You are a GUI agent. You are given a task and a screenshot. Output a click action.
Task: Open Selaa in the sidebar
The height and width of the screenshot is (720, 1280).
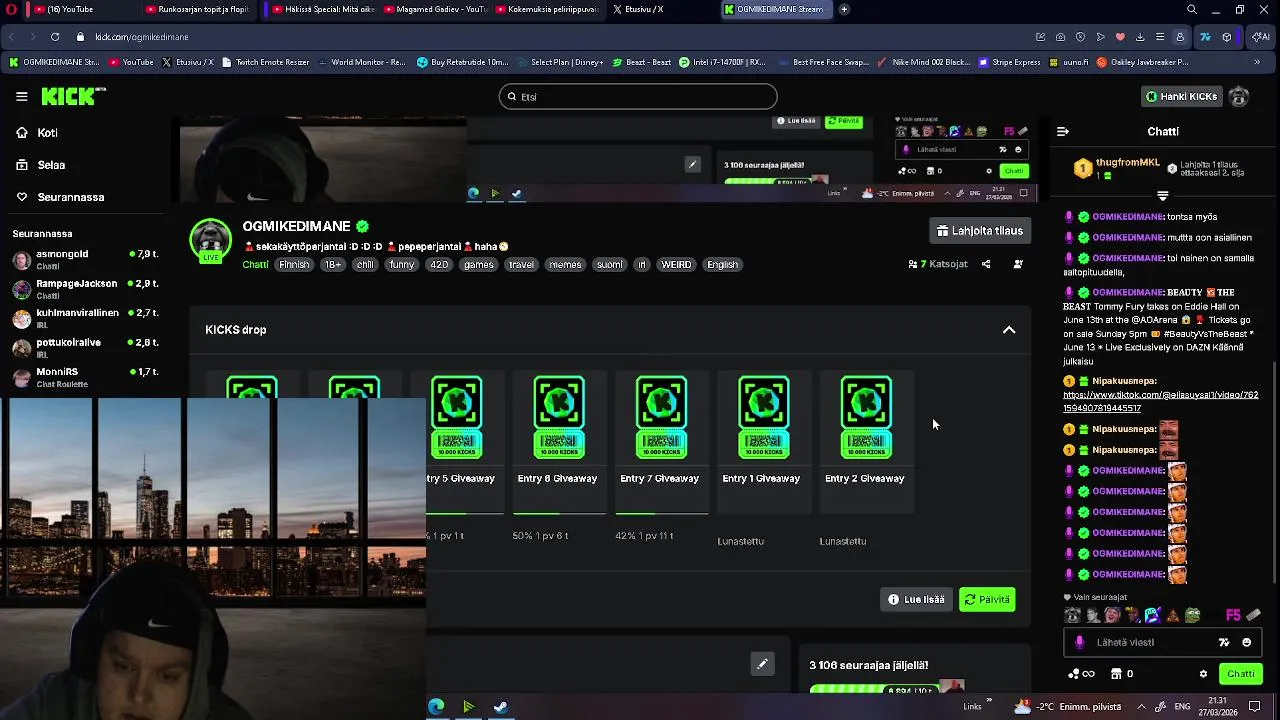[x=51, y=165]
